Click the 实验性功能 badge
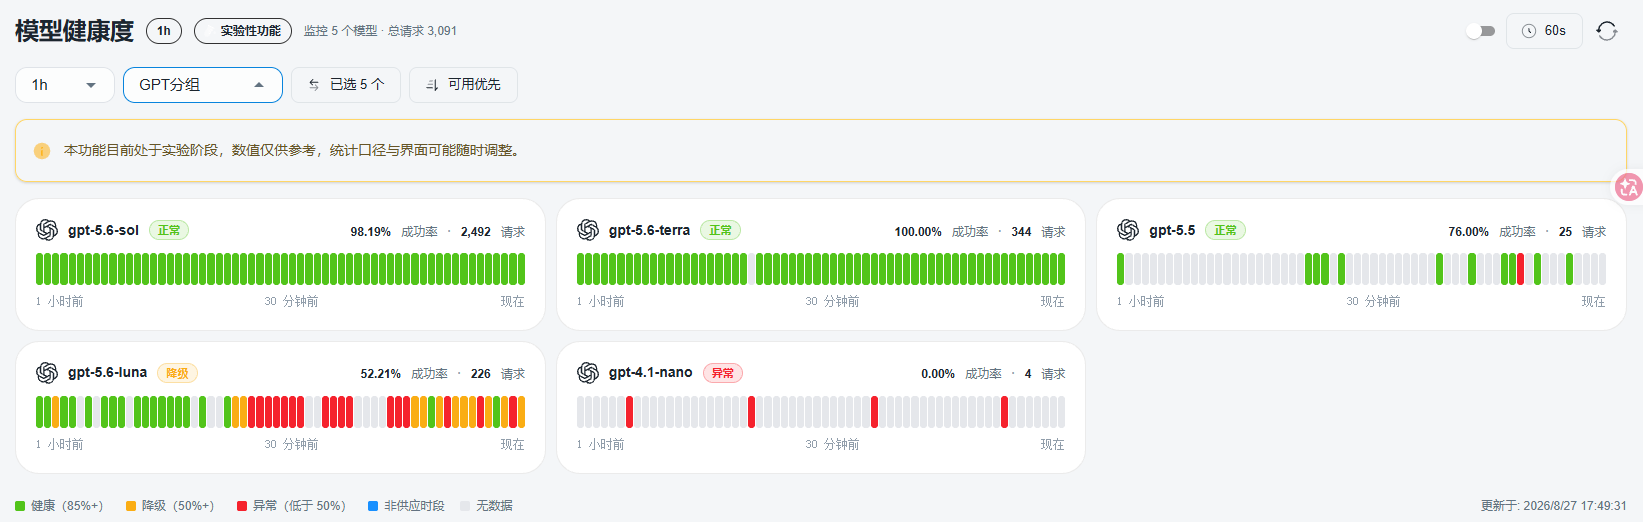The image size is (1643, 522). click(x=243, y=31)
